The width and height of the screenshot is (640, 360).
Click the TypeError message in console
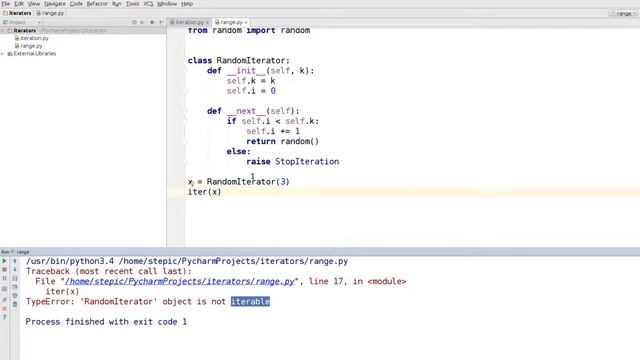pos(148,302)
